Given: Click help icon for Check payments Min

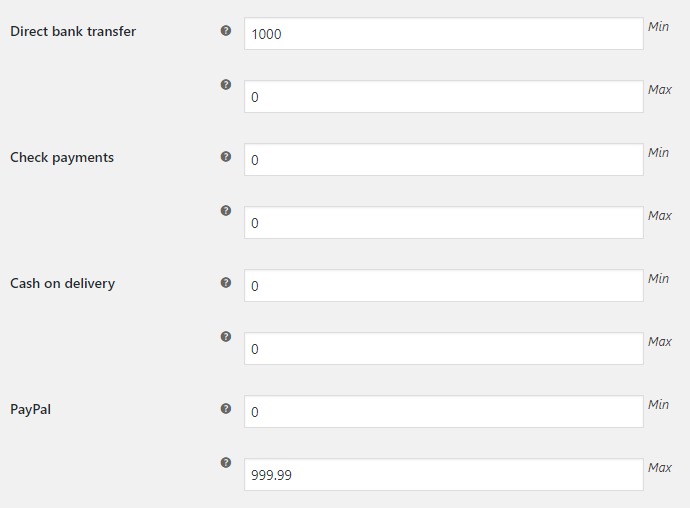Looking at the screenshot, I should click(226, 156).
